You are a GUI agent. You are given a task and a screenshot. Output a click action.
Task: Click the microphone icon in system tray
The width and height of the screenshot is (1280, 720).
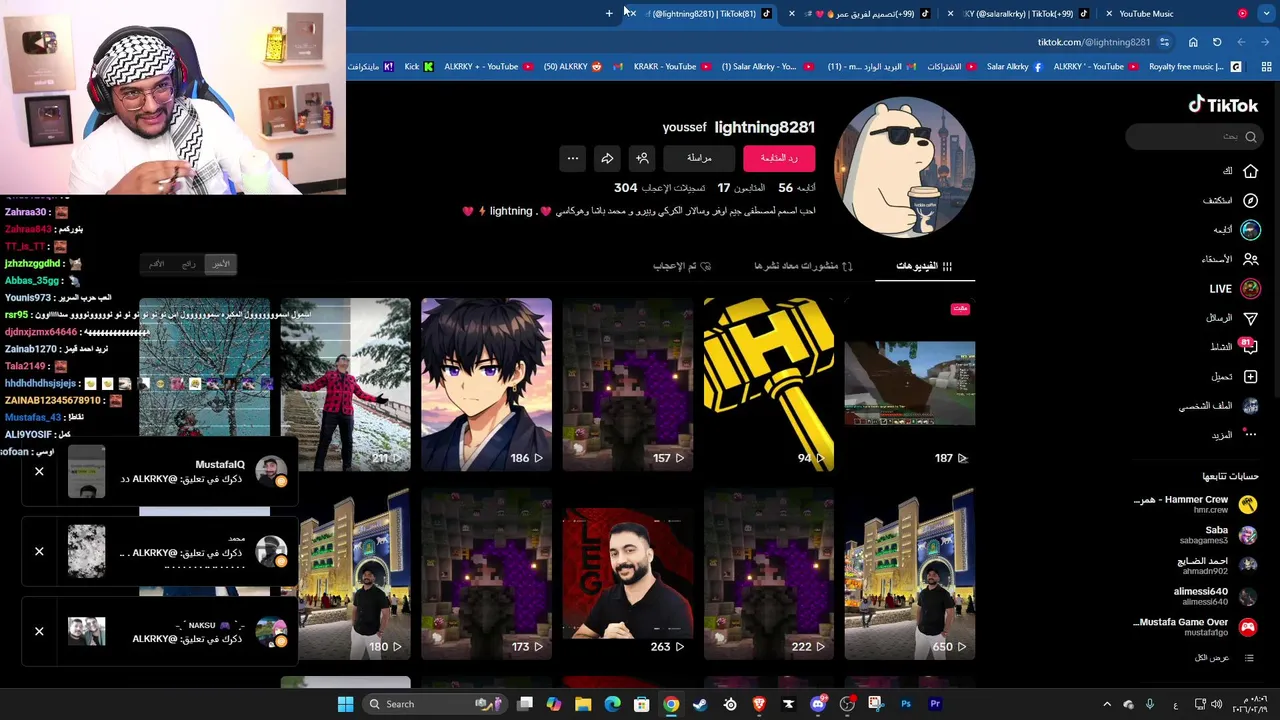pos(1150,704)
